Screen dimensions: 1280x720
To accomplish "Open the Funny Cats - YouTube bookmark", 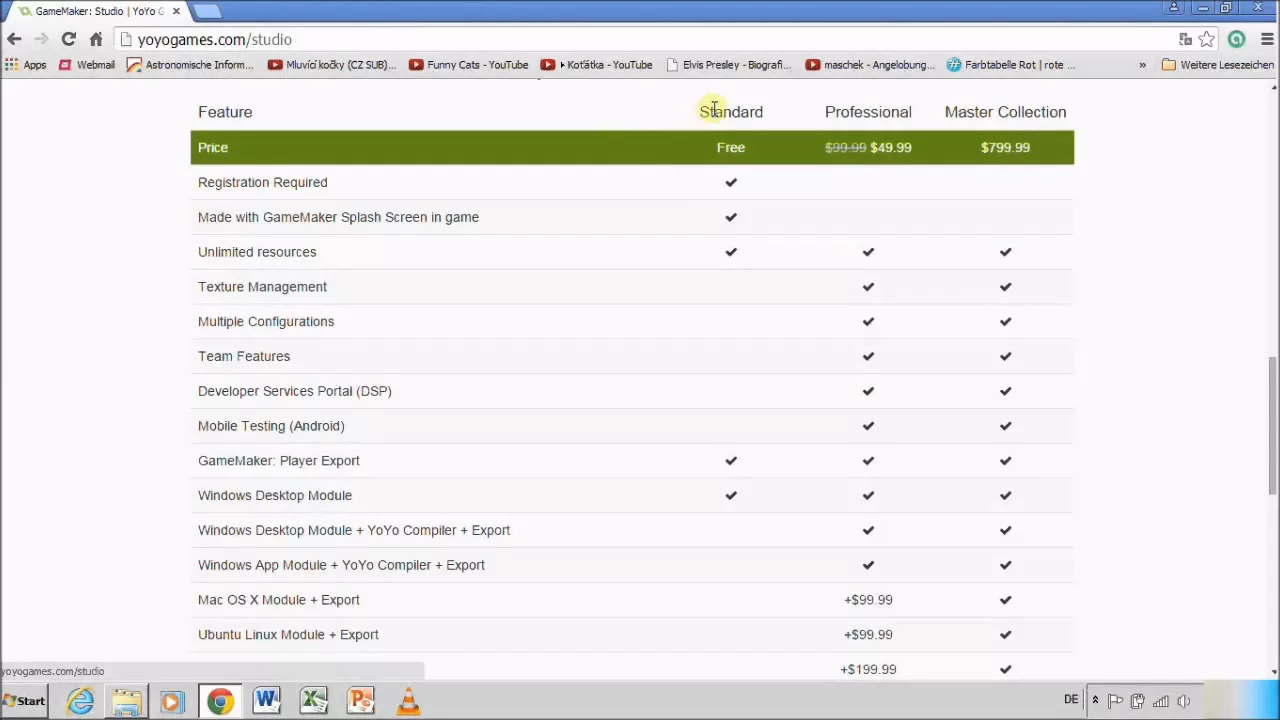I will (x=468, y=65).
